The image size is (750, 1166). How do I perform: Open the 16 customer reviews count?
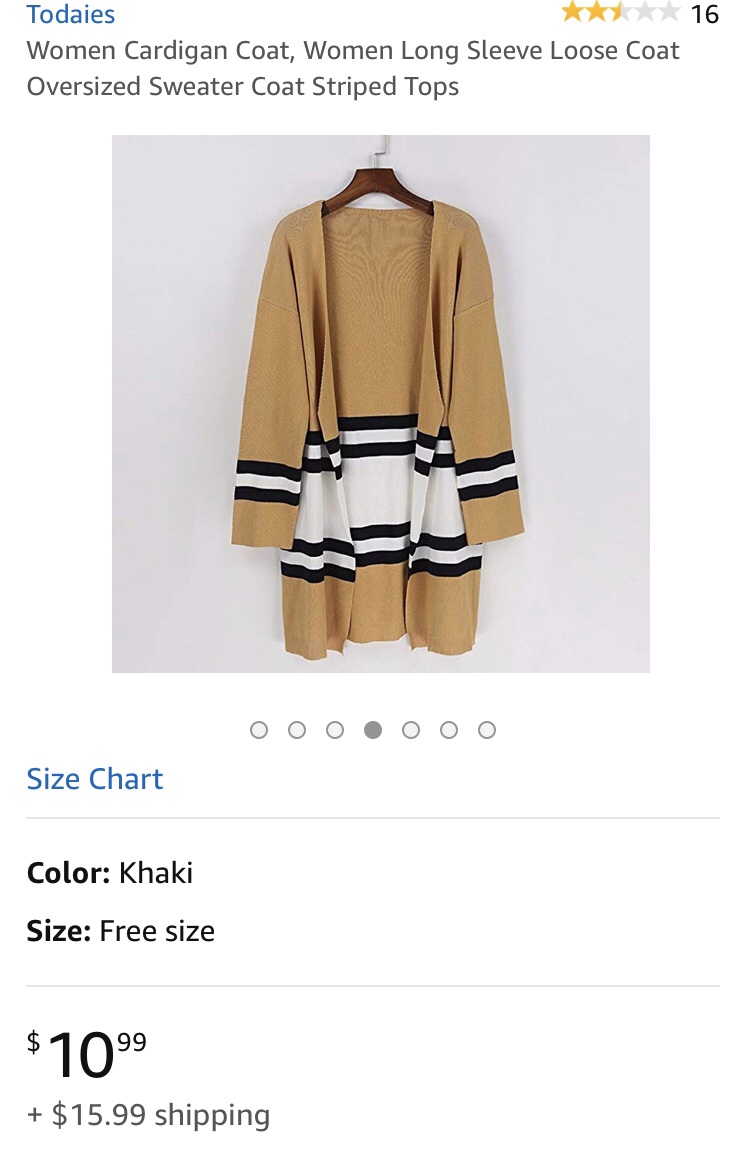[705, 14]
